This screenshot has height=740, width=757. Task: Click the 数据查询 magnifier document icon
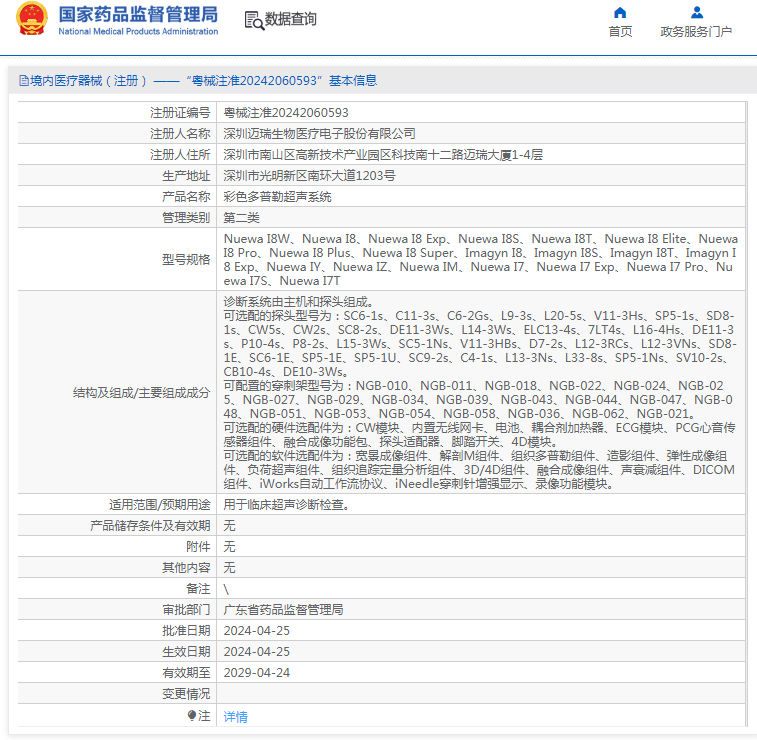tap(253, 20)
